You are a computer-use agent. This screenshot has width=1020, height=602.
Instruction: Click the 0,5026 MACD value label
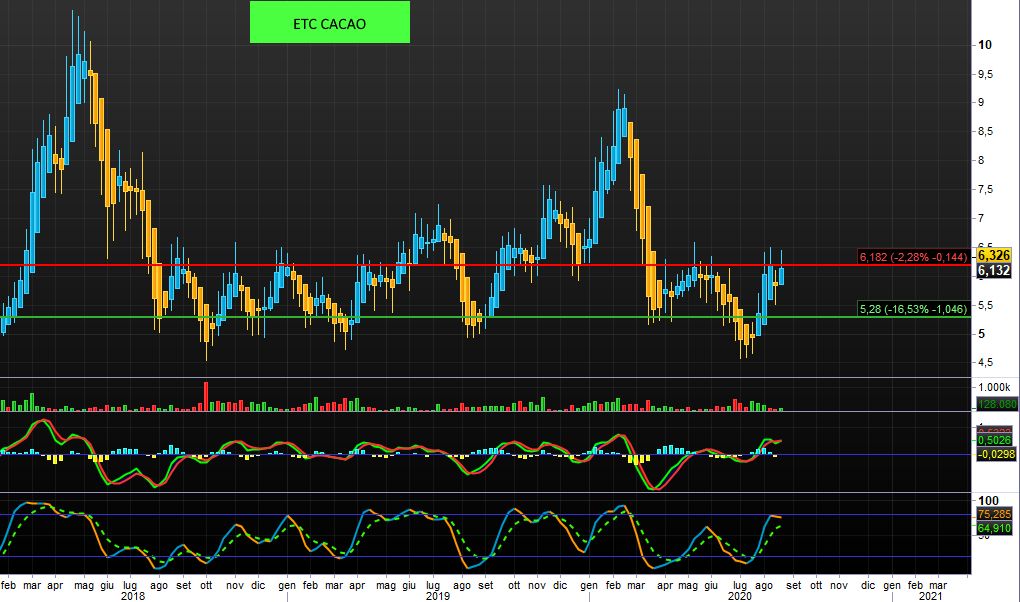pos(993,439)
